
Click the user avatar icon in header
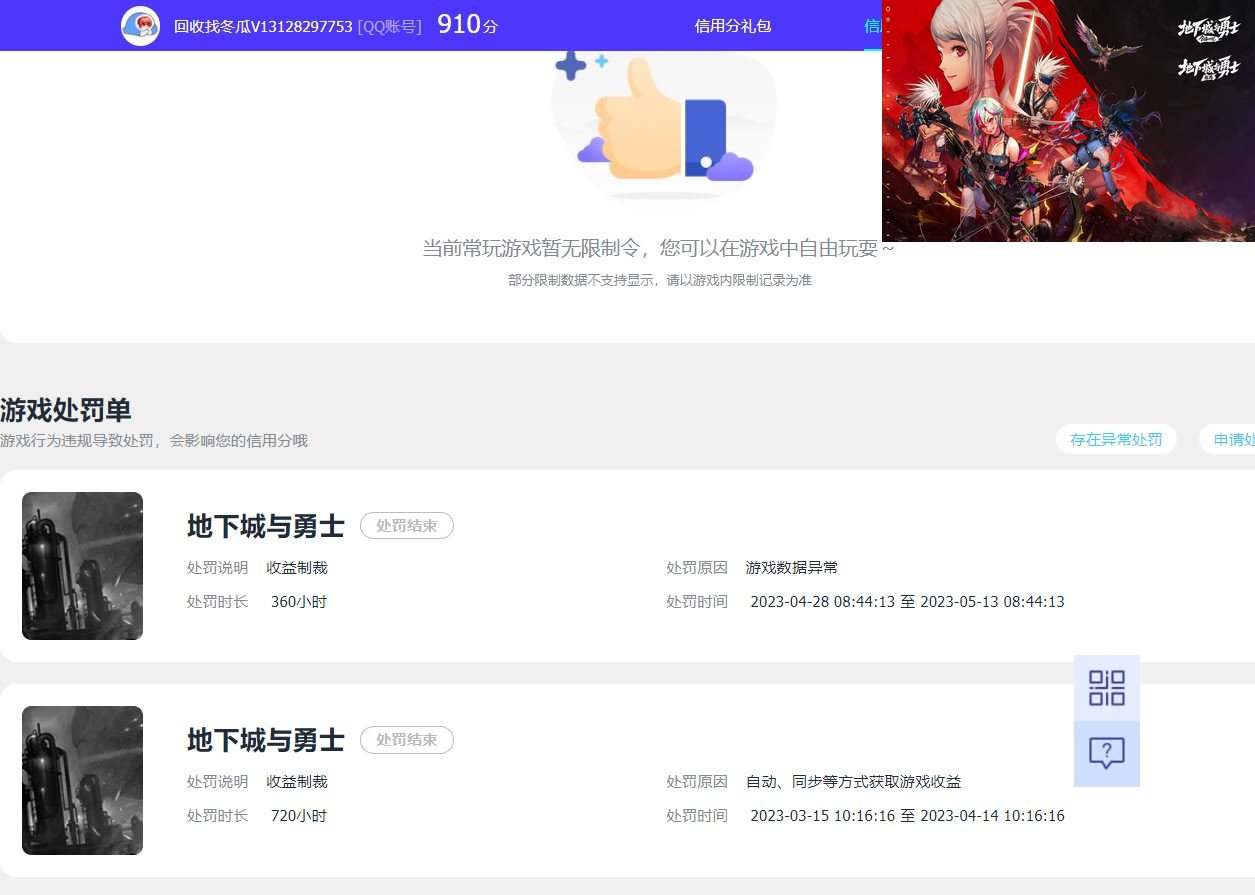coord(140,26)
